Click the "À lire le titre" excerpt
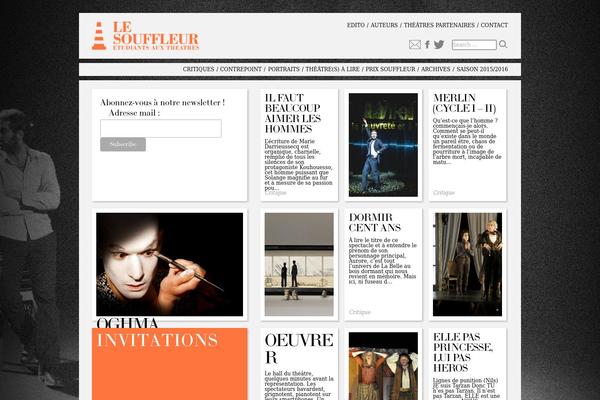600x400 pixels. pyautogui.click(x=383, y=261)
